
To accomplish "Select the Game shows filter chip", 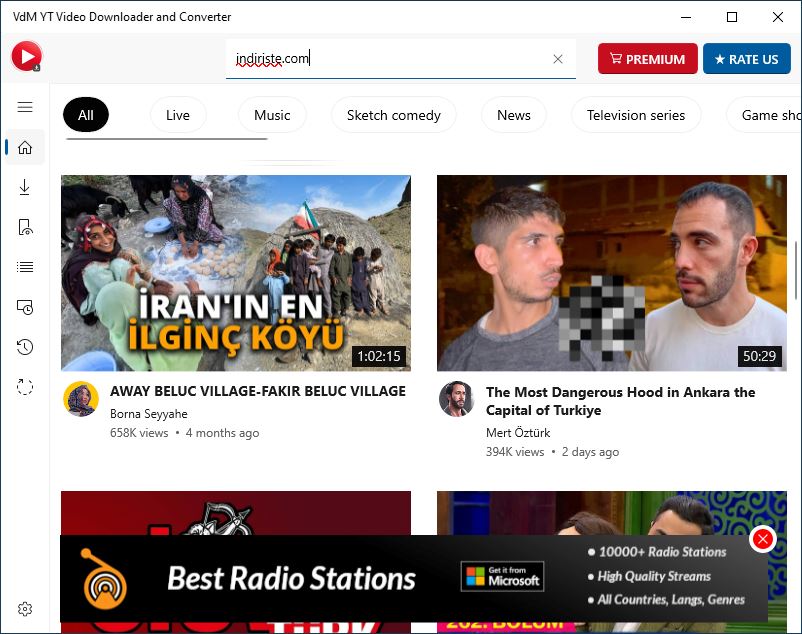I will pyautogui.click(x=765, y=115).
